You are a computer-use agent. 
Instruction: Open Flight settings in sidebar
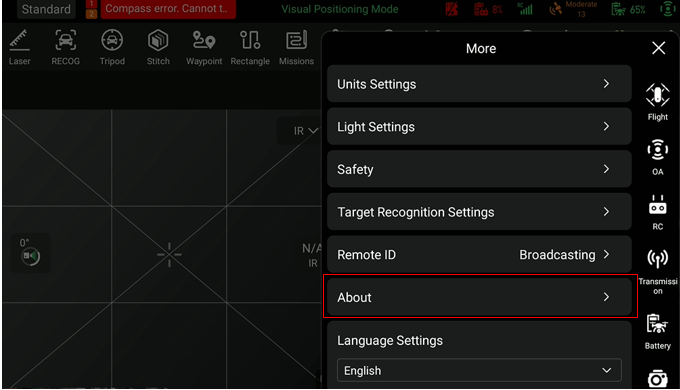point(657,102)
